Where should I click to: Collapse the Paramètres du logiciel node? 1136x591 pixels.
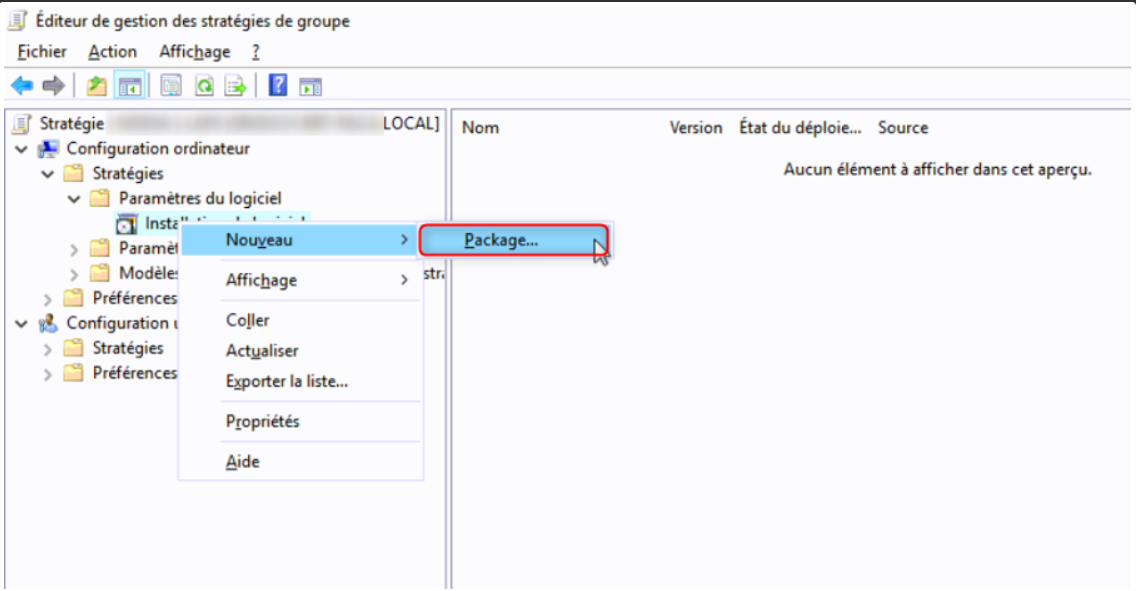point(74,199)
